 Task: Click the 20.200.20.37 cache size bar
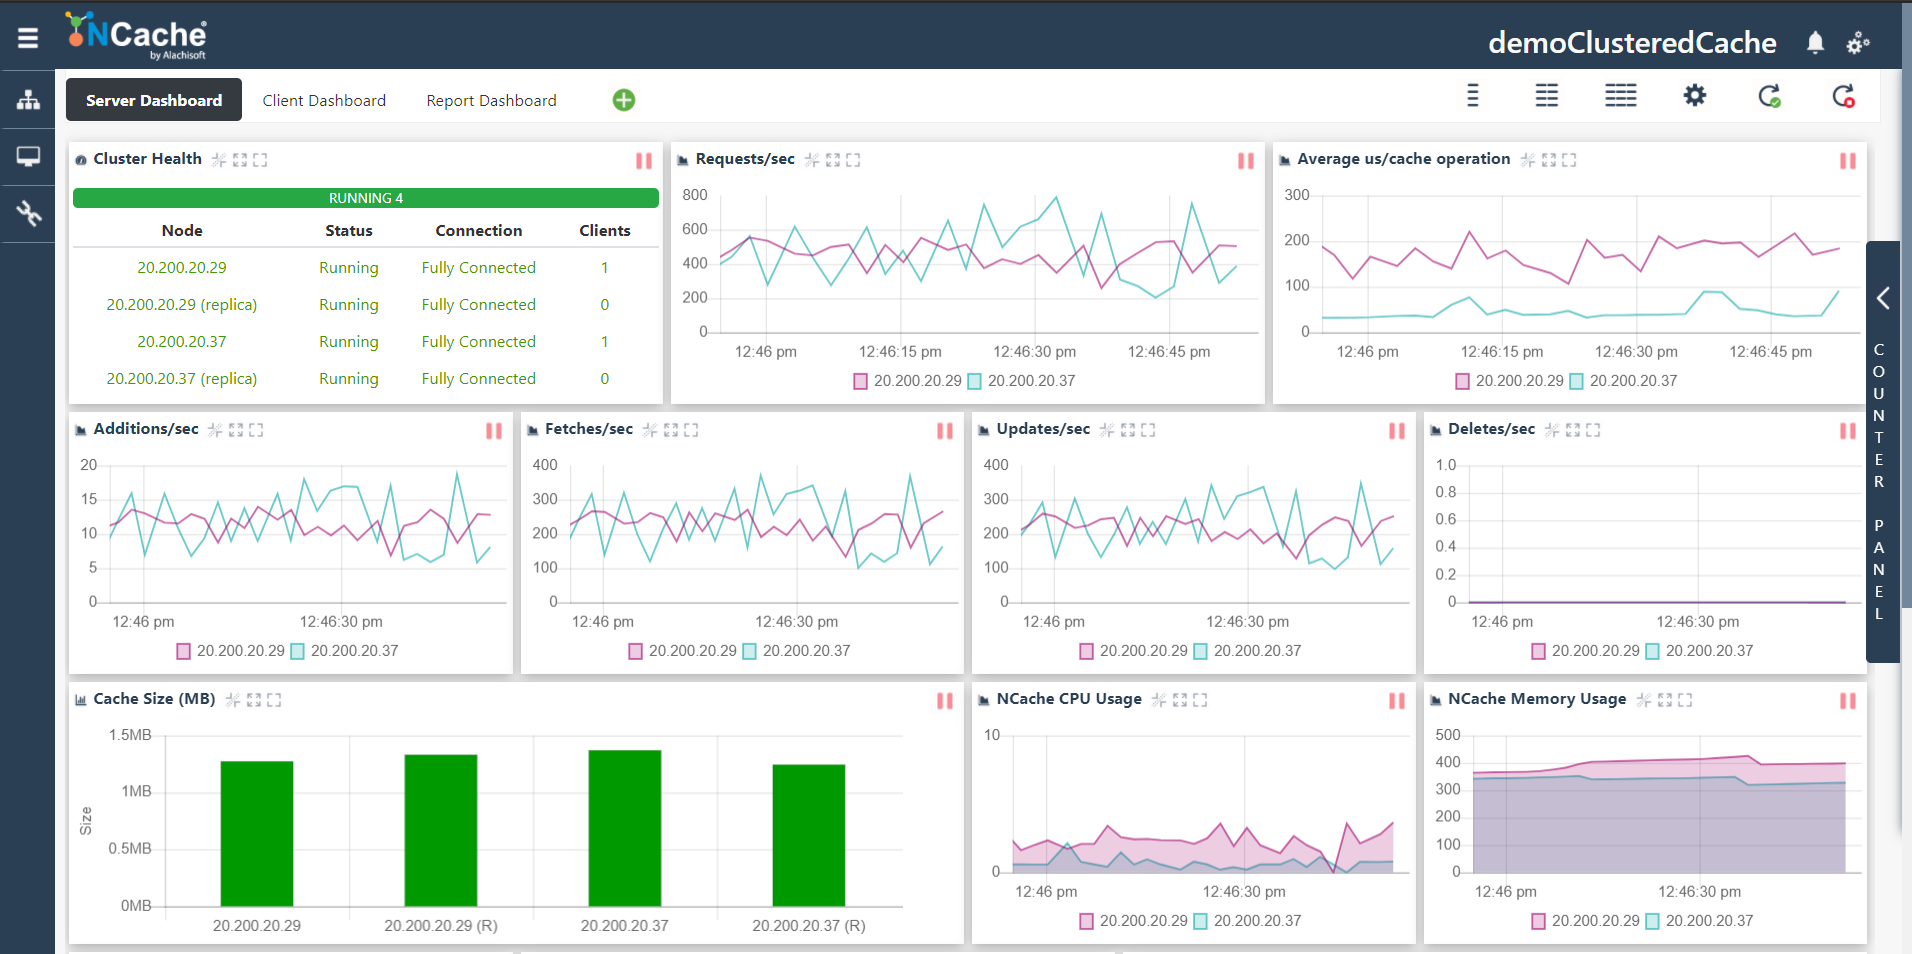tap(625, 828)
